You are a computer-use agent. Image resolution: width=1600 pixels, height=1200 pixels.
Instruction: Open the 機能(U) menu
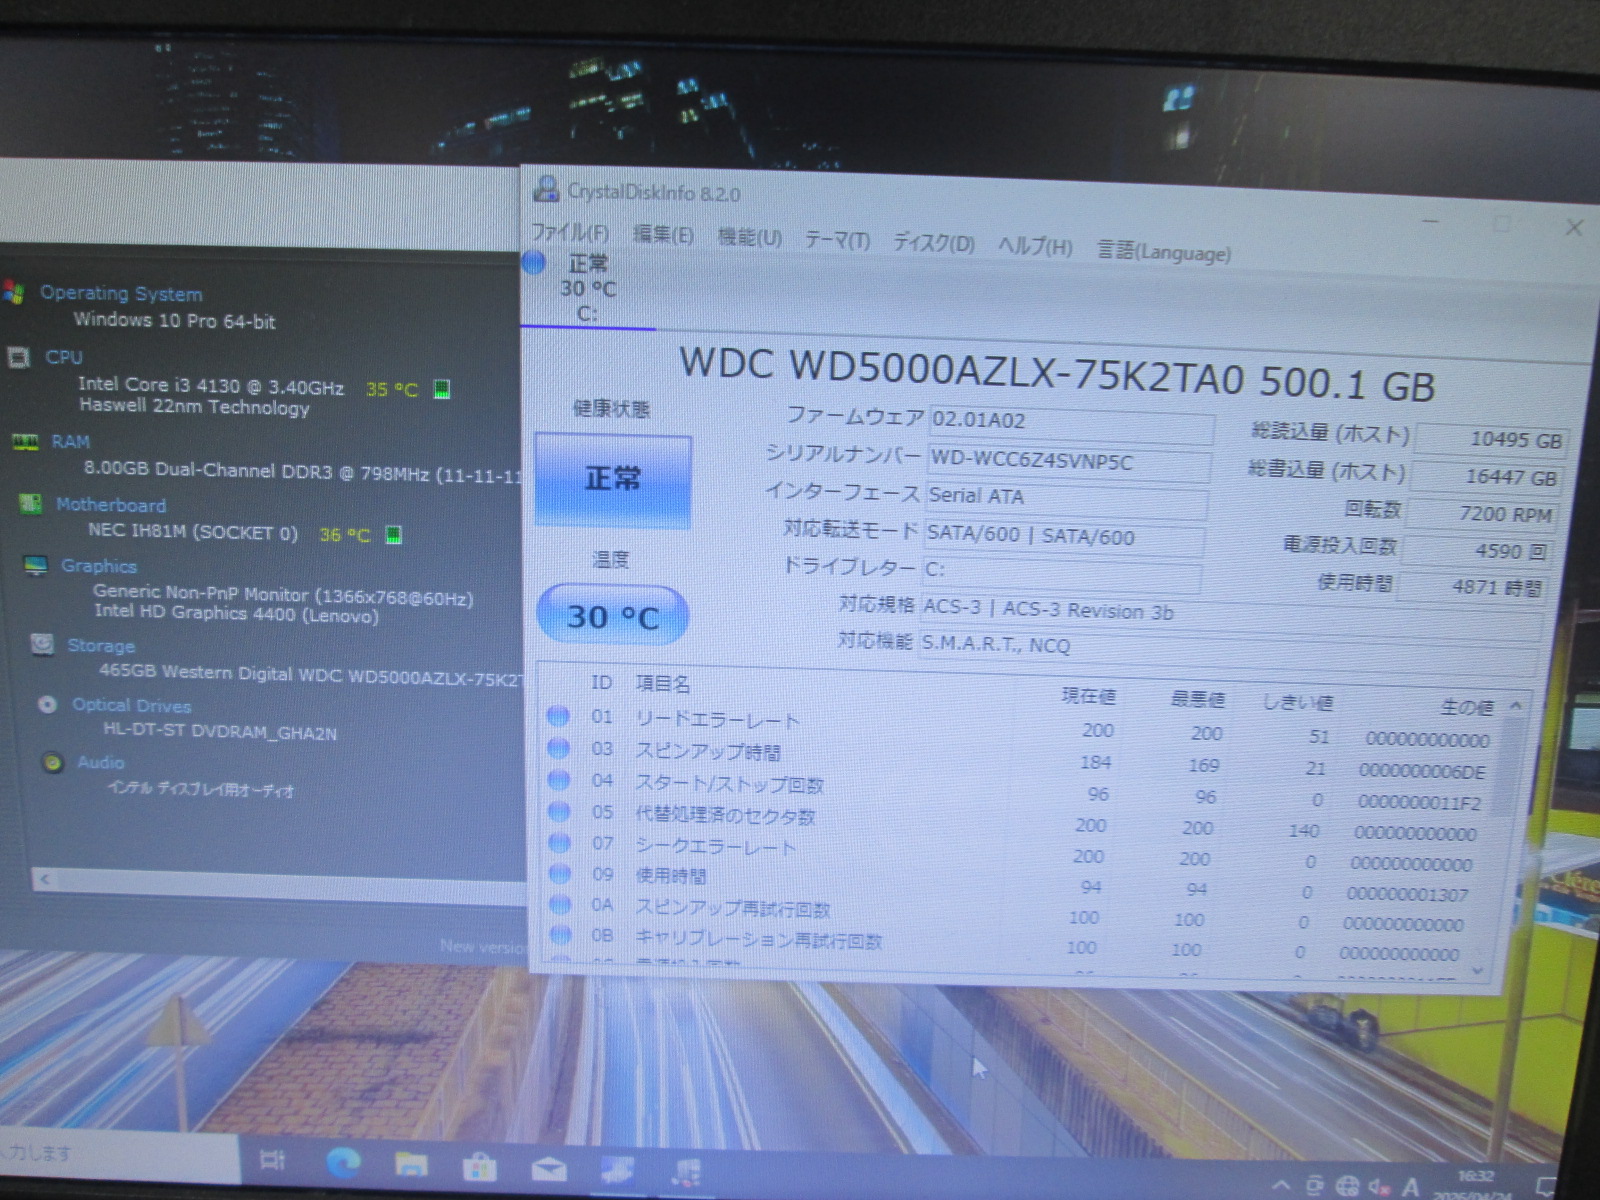click(749, 237)
